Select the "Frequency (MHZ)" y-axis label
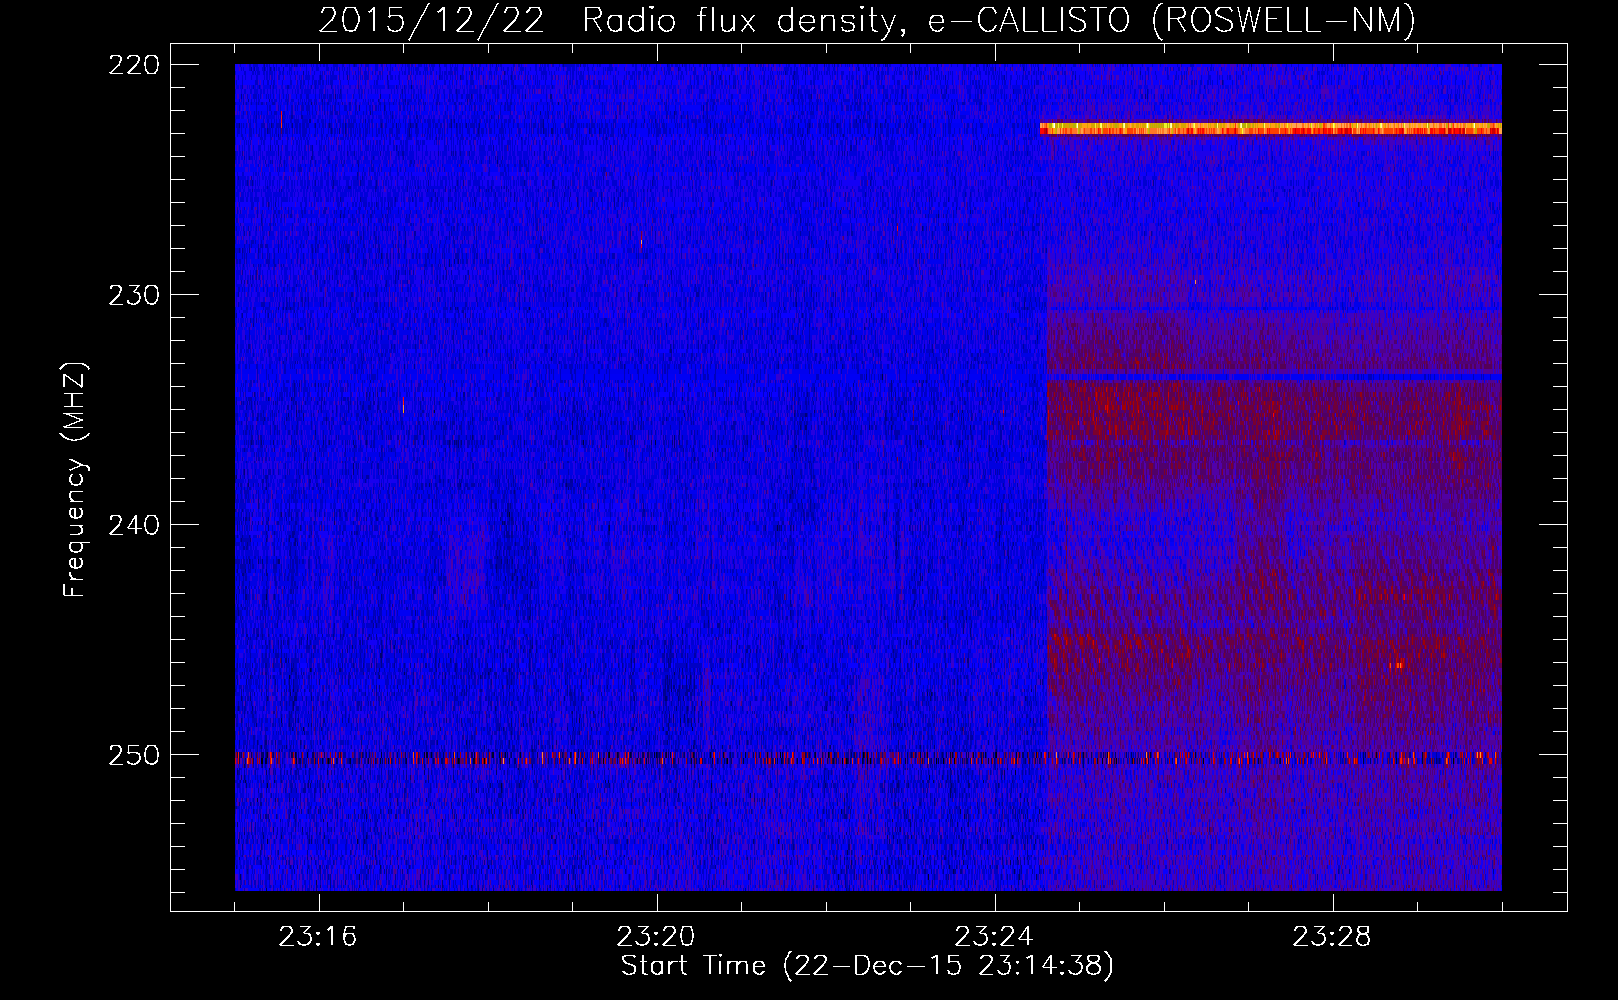This screenshot has height=1000, width=1618. click(x=75, y=480)
